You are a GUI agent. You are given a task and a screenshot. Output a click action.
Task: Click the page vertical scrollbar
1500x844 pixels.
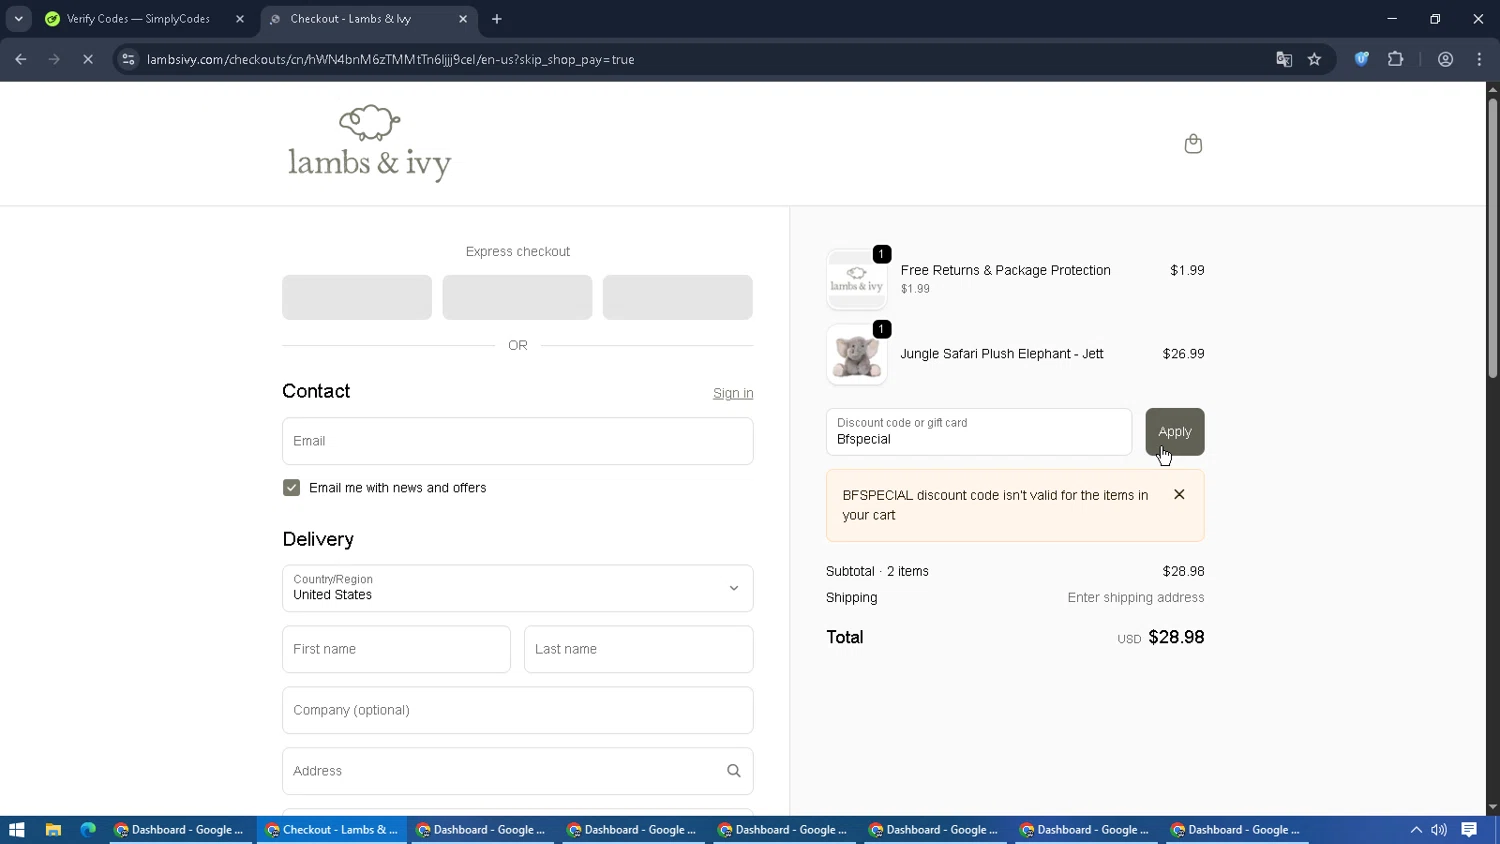tap(1492, 238)
